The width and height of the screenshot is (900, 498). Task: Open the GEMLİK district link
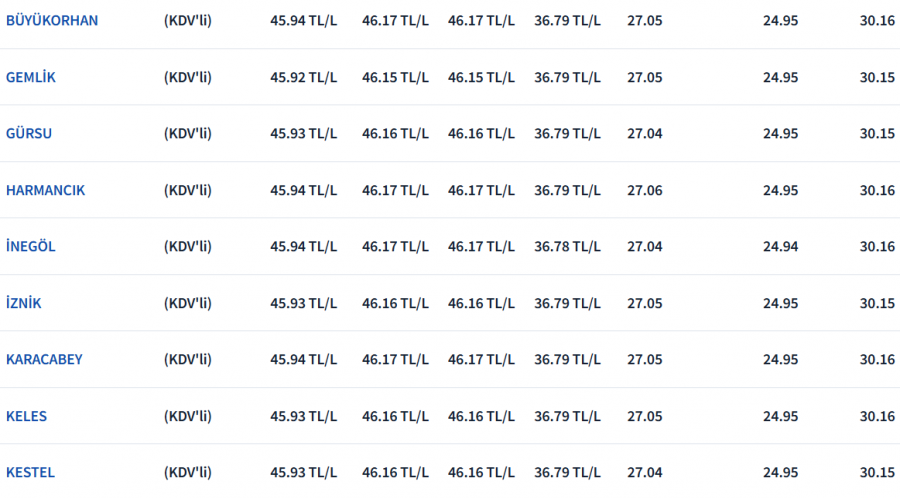coord(30,77)
